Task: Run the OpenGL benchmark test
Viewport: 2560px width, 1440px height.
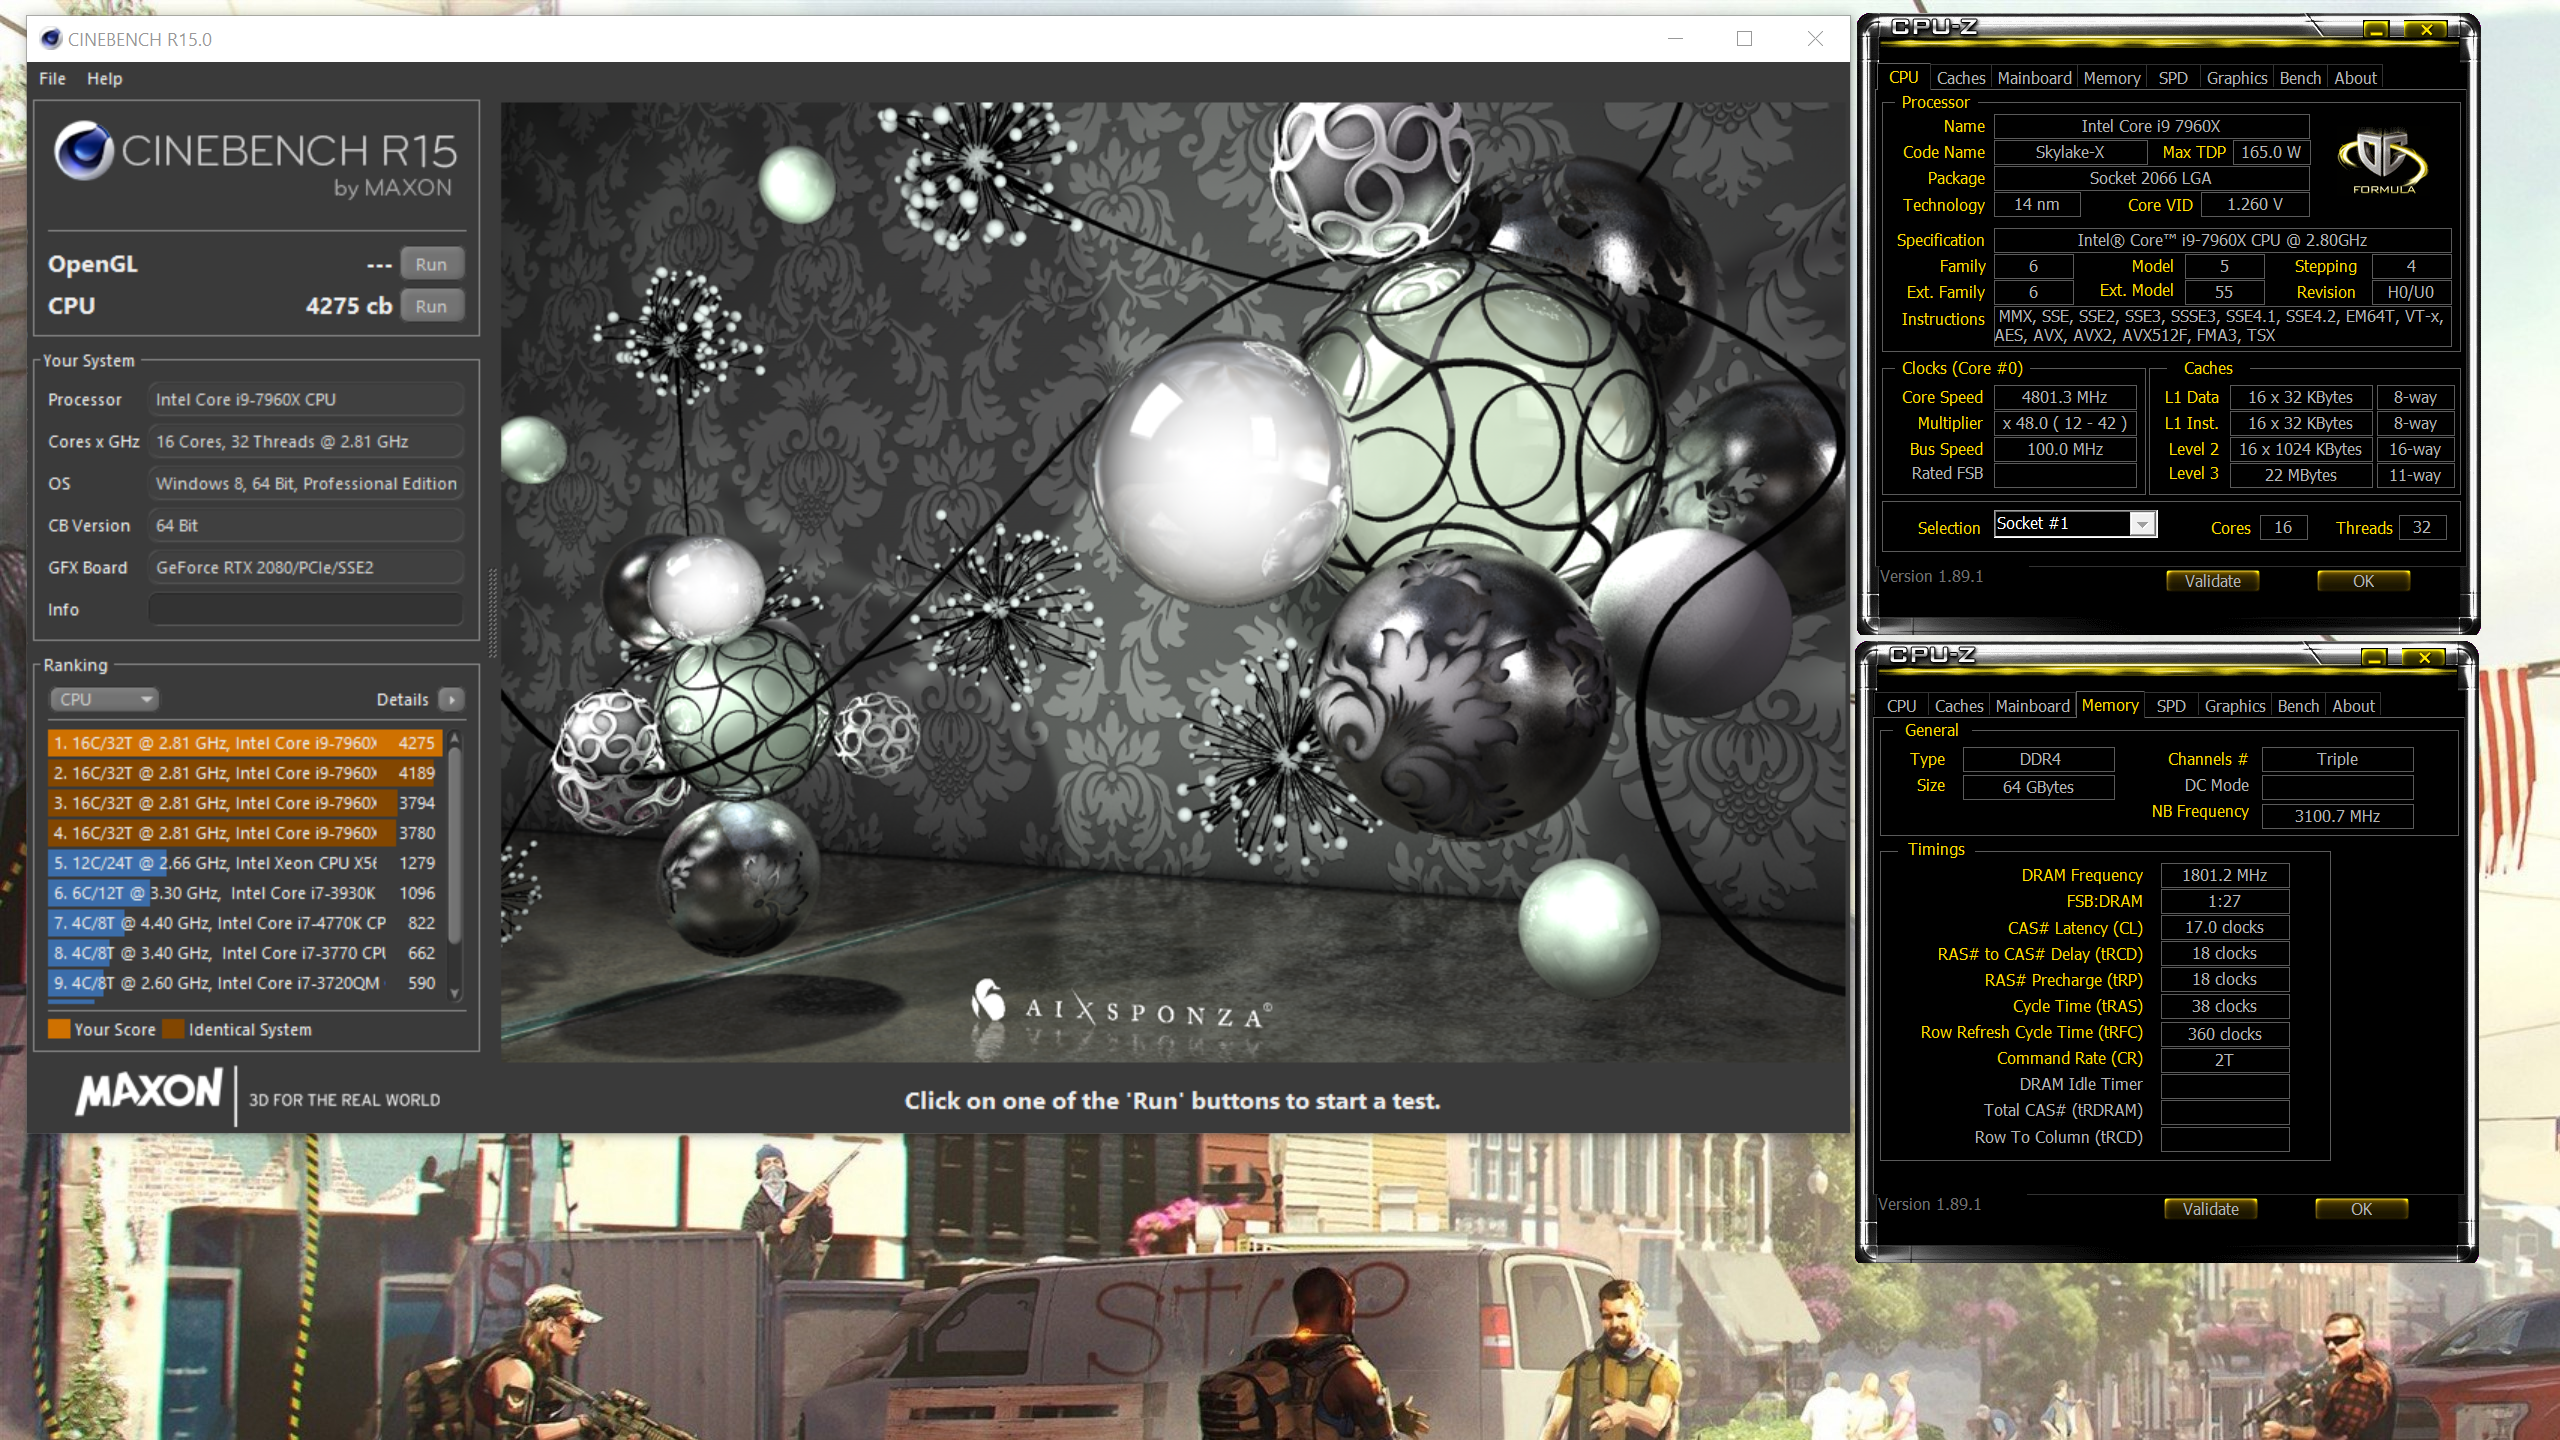Action: [x=431, y=264]
